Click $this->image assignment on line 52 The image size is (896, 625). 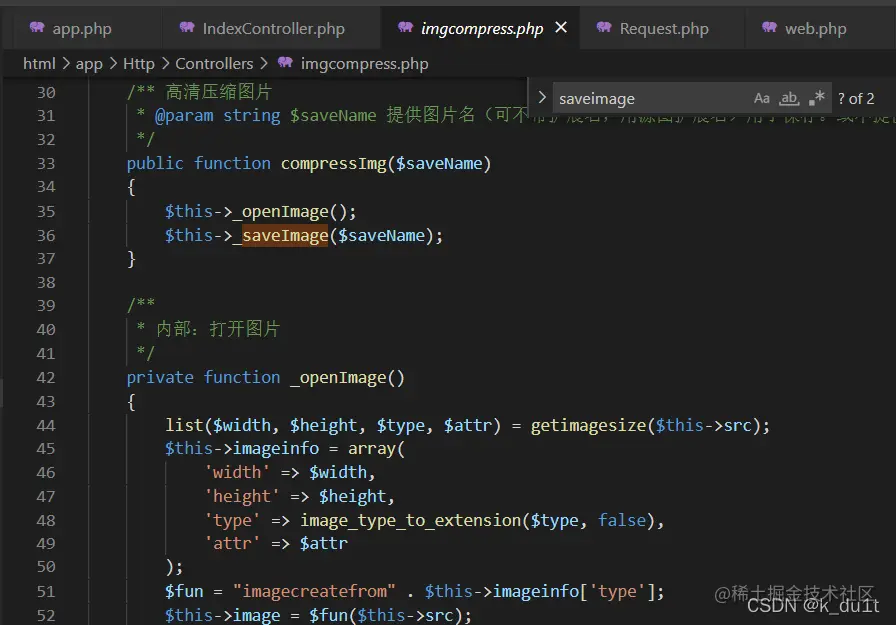(x=222, y=615)
